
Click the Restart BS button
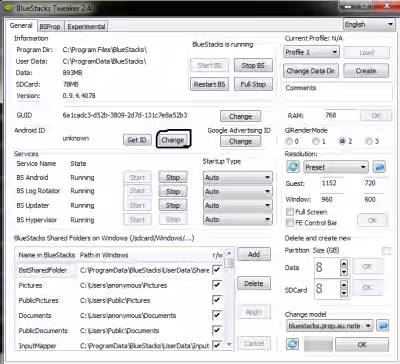coord(209,84)
